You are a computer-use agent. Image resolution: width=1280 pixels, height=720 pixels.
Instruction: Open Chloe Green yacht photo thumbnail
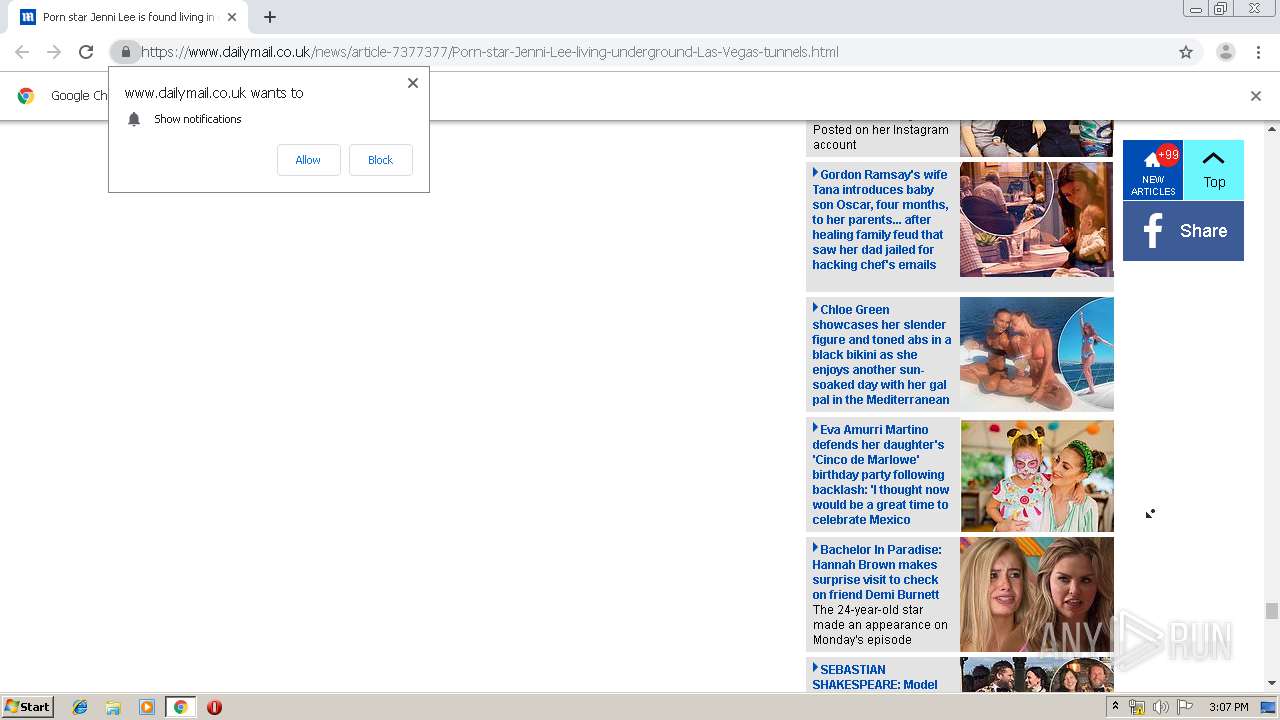click(1036, 354)
